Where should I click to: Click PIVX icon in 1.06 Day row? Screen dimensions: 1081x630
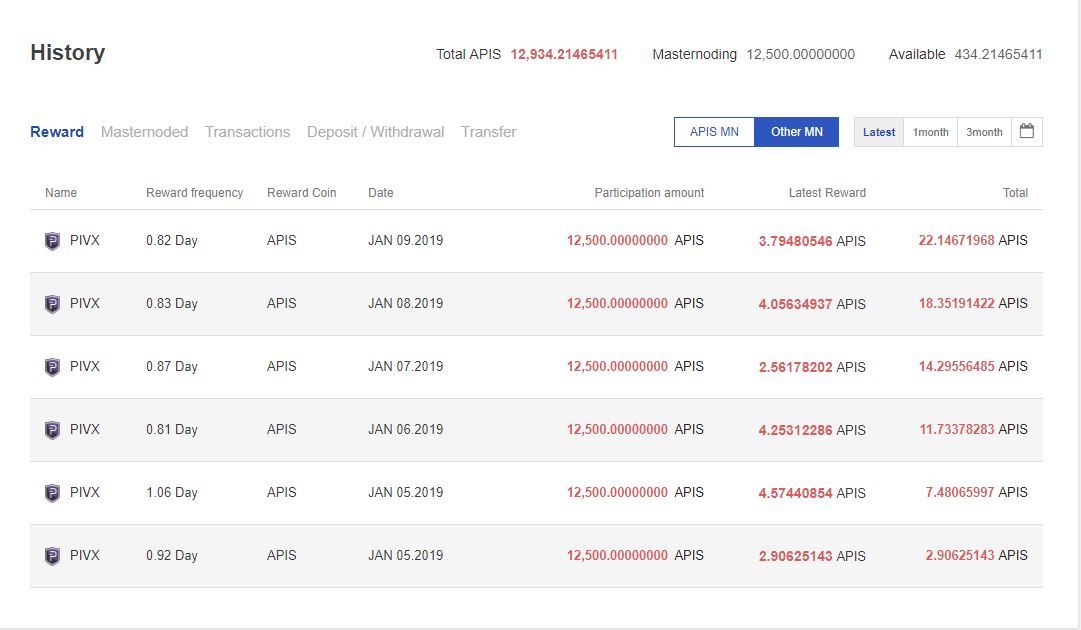(x=53, y=493)
